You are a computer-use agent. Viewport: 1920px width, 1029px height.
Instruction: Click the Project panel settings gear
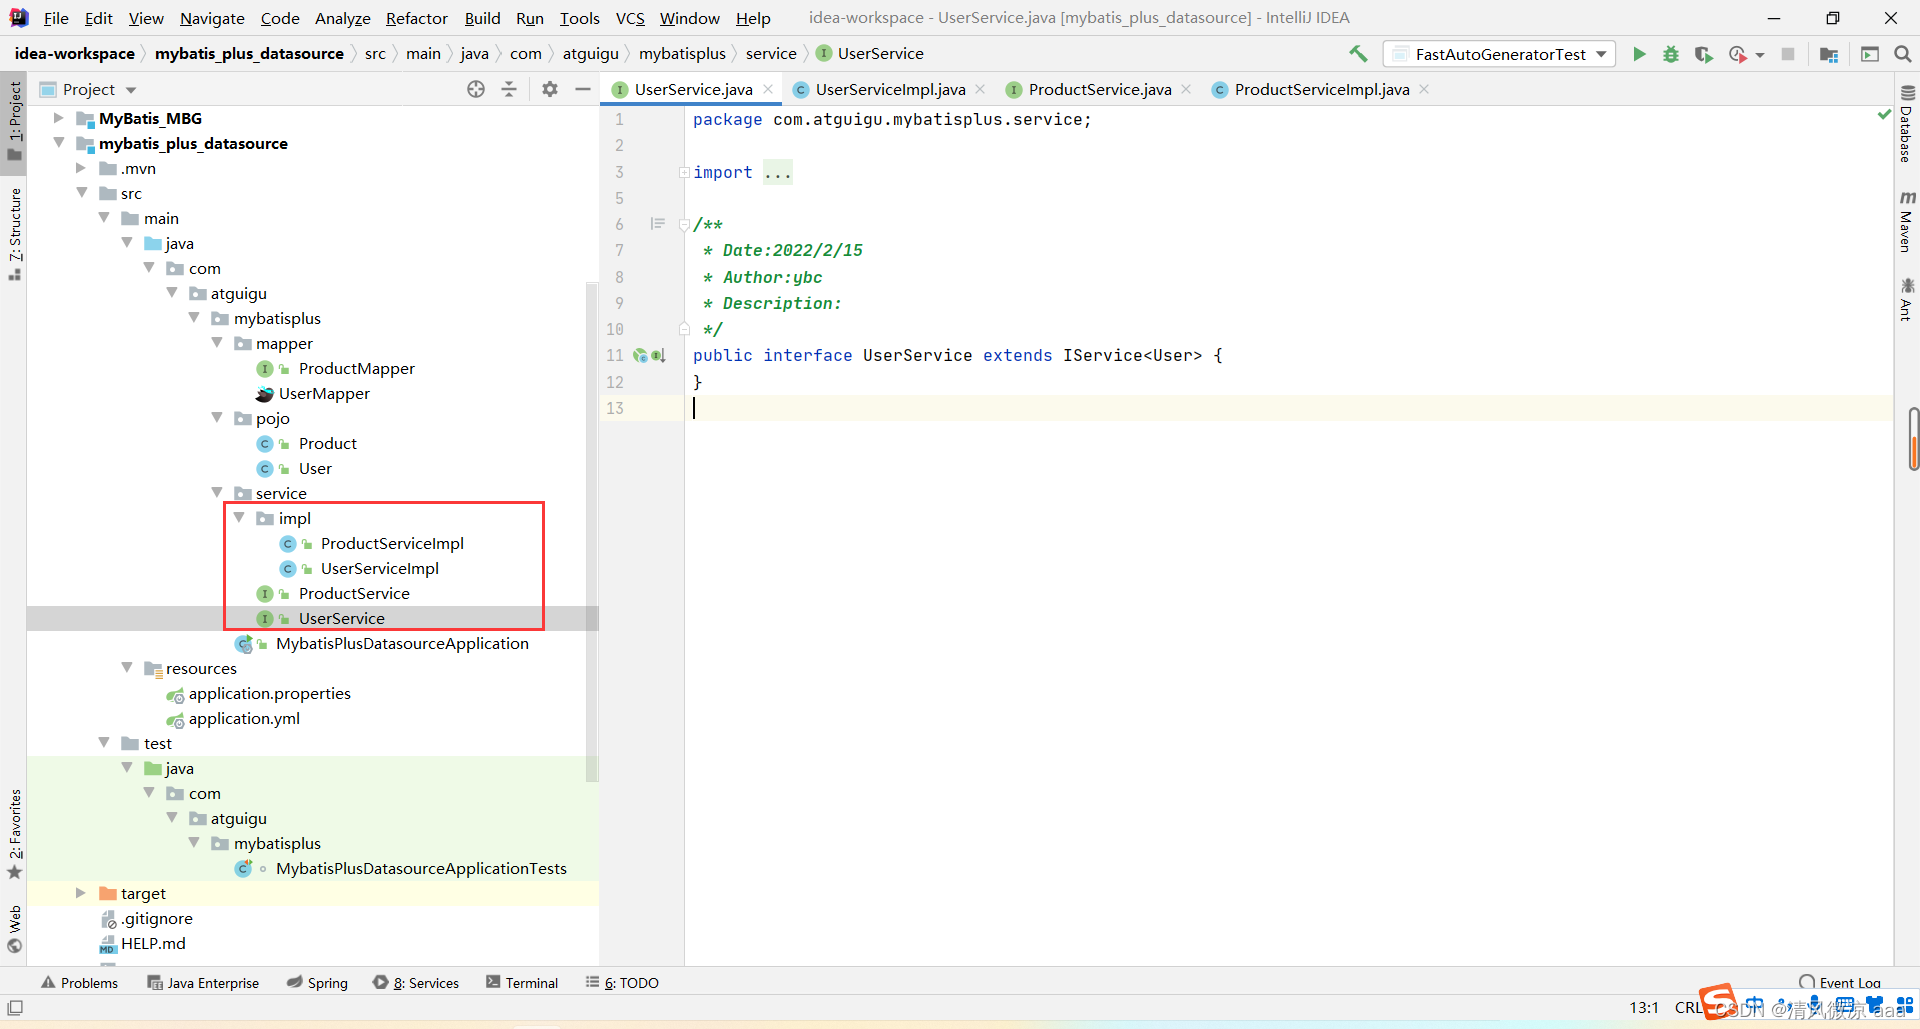tap(550, 89)
